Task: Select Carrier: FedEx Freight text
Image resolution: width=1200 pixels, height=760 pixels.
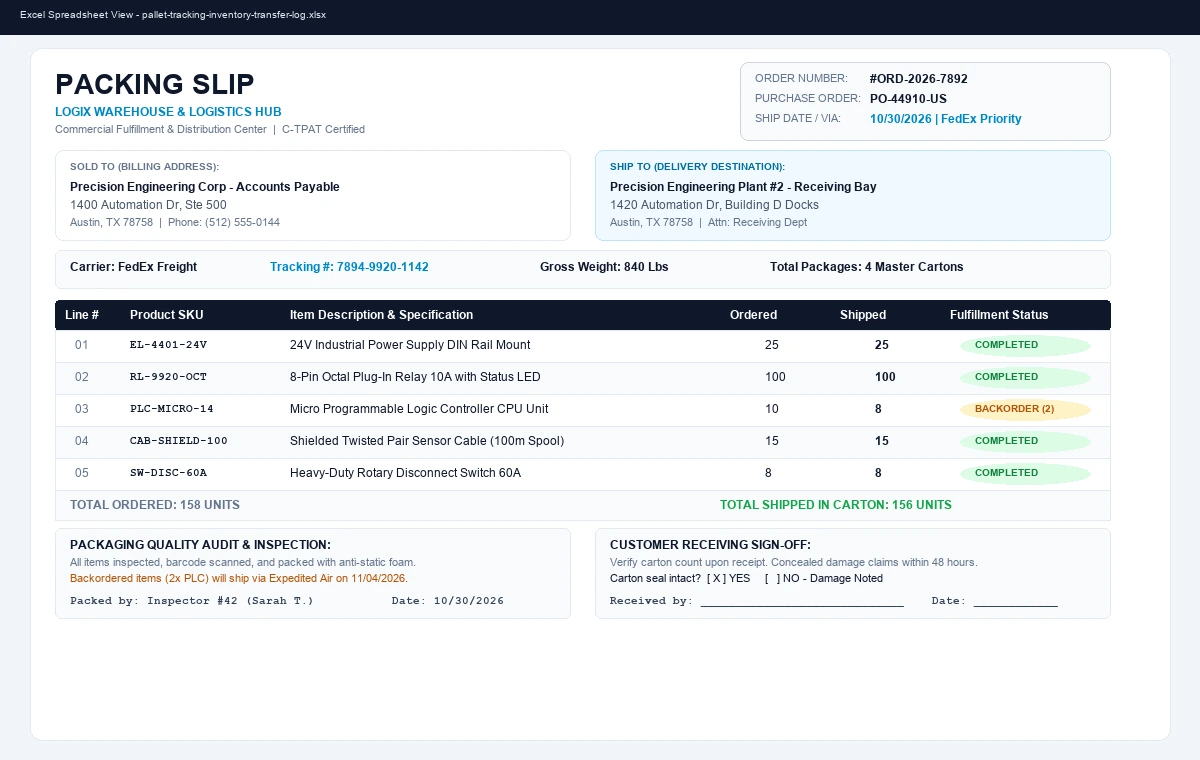Action: (x=133, y=267)
